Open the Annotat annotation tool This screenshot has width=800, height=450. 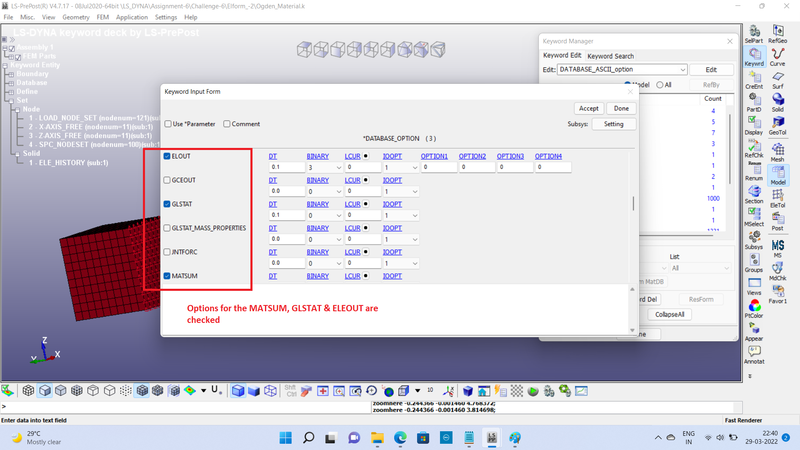point(754,355)
